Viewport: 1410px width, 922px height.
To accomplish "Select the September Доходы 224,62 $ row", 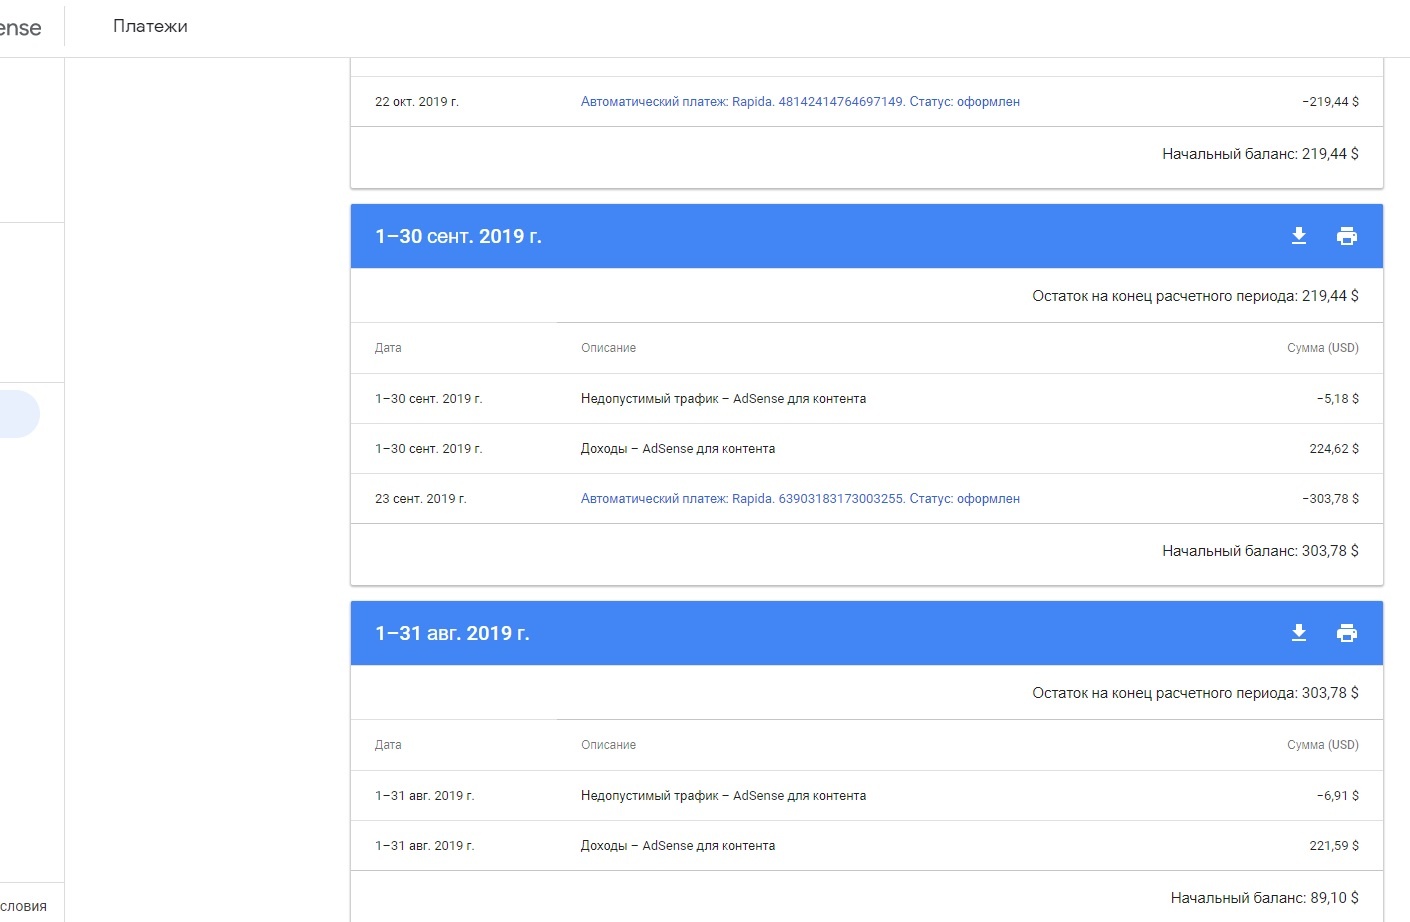I will tap(678, 449).
